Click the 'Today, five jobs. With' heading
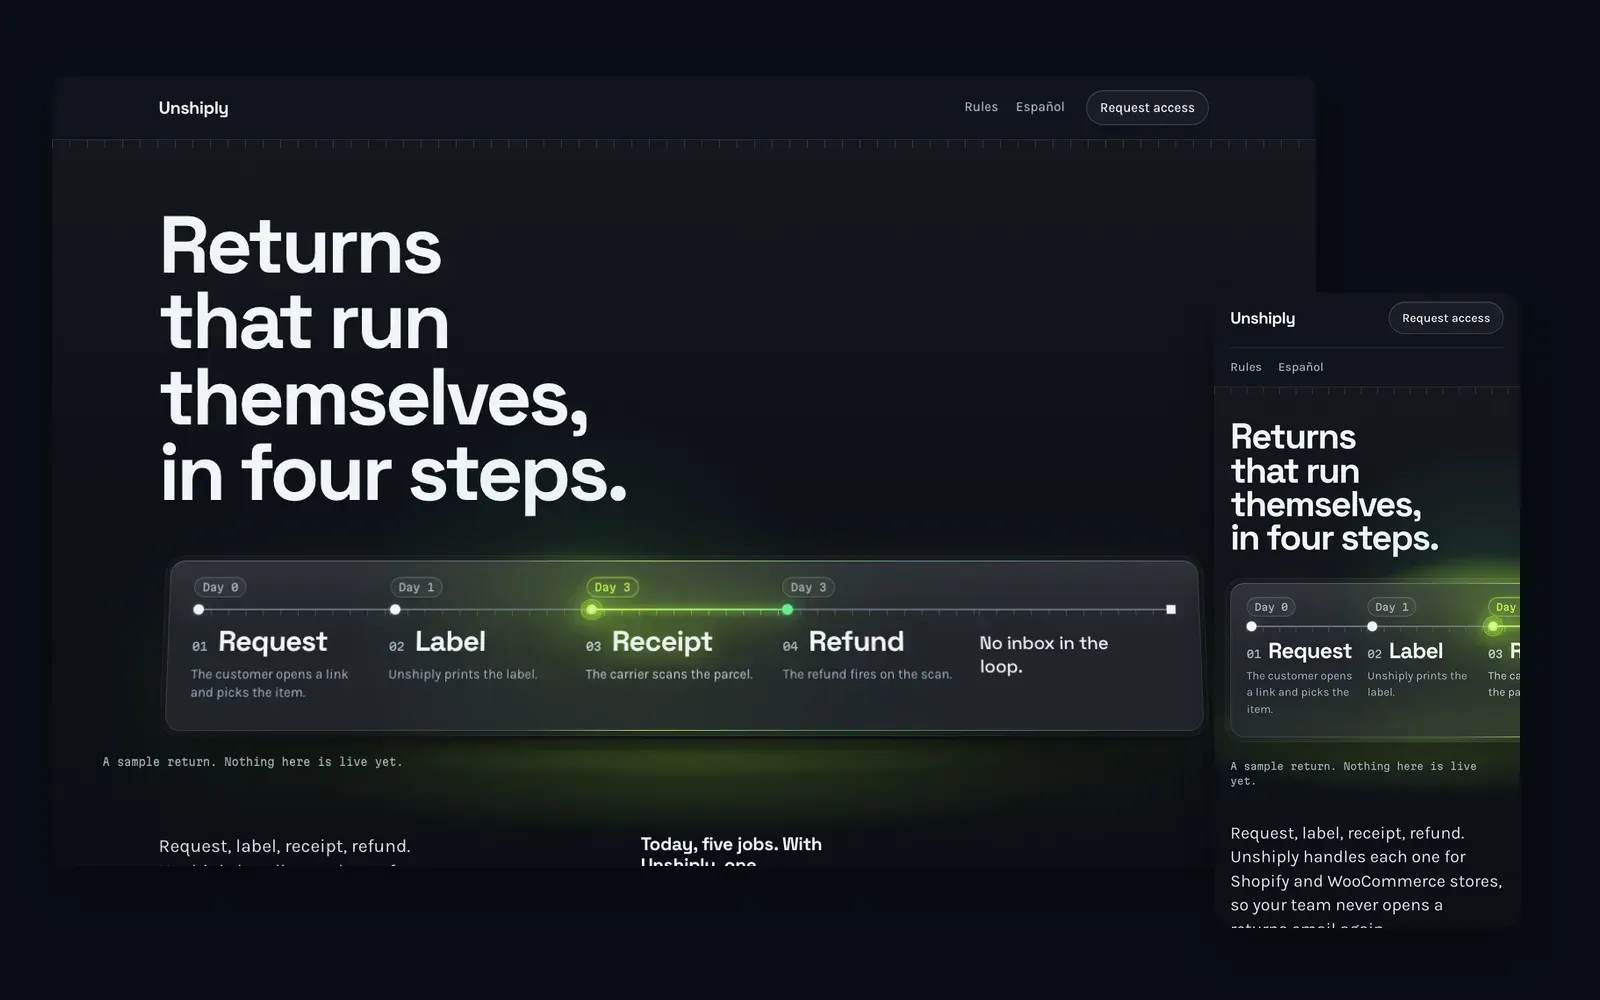The image size is (1600, 1000). [x=731, y=844]
